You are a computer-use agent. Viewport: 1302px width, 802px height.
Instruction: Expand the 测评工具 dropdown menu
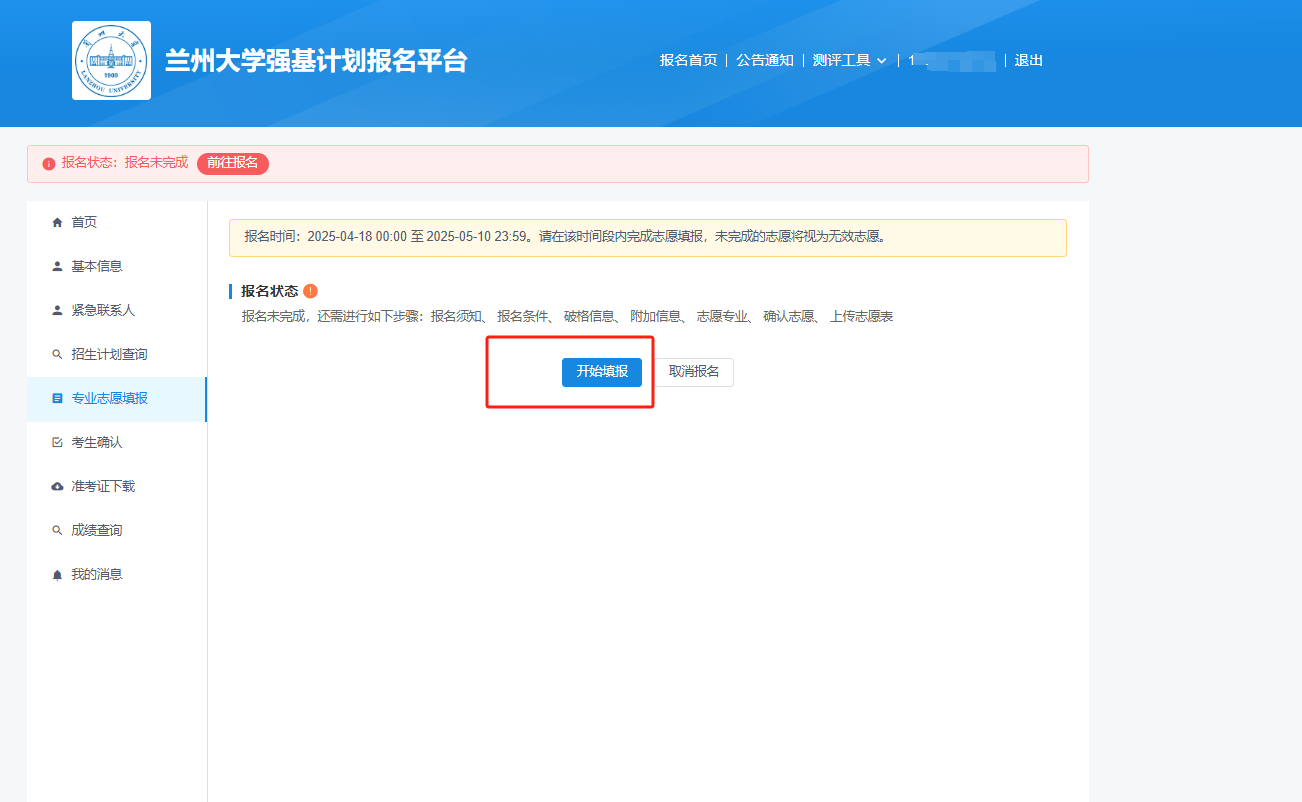[849, 60]
